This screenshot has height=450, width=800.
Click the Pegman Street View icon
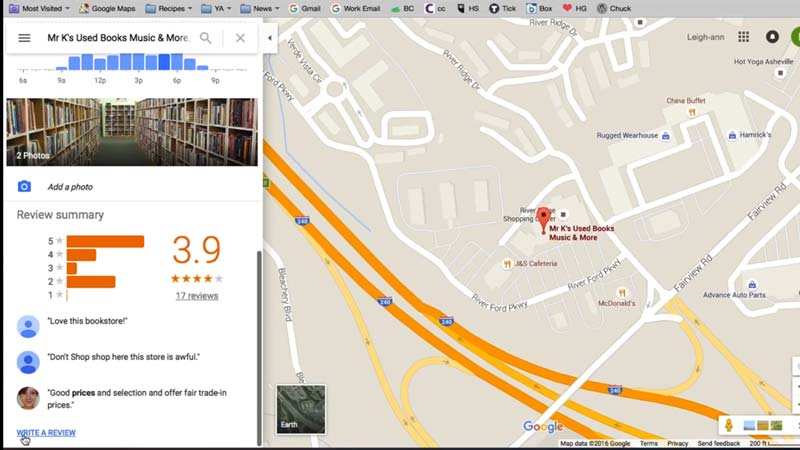tap(729, 425)
